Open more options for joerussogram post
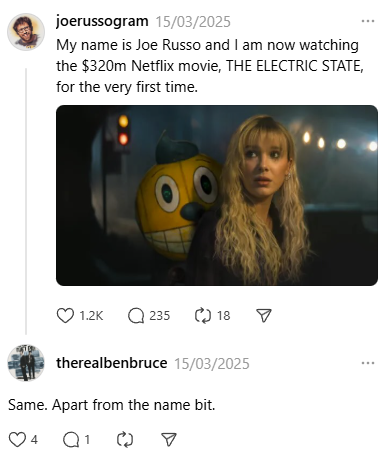The width and height of the screenshot is (383, 456). coord(368,21)
